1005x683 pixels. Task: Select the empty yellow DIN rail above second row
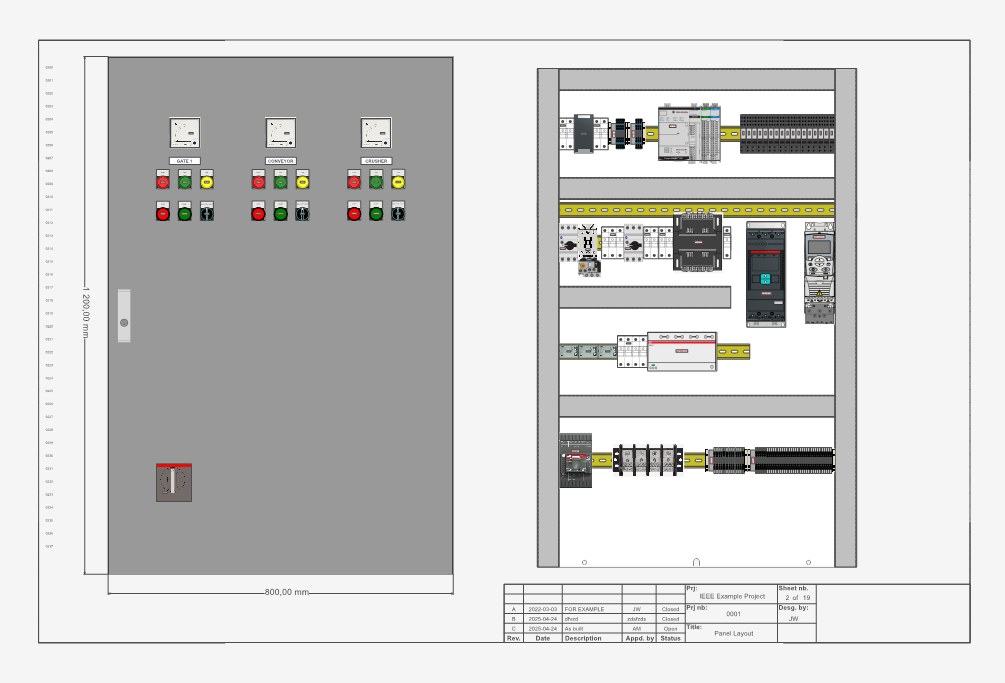697,210
